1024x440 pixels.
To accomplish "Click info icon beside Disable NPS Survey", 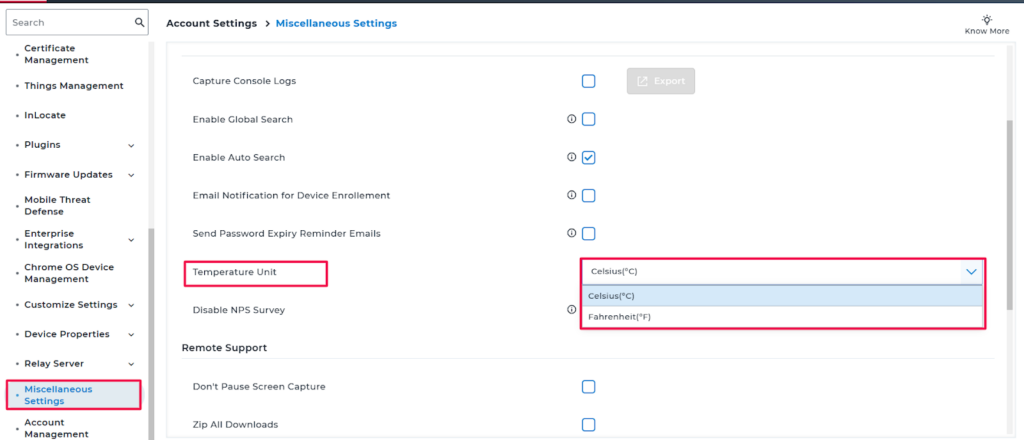I will click(x=572, y=310).
